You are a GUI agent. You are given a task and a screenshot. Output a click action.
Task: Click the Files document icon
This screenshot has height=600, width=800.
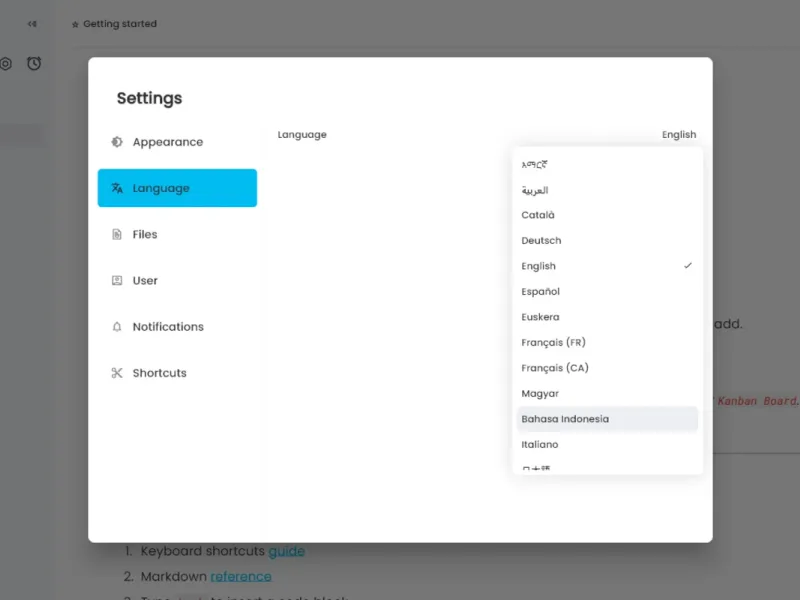click(117, 234)
